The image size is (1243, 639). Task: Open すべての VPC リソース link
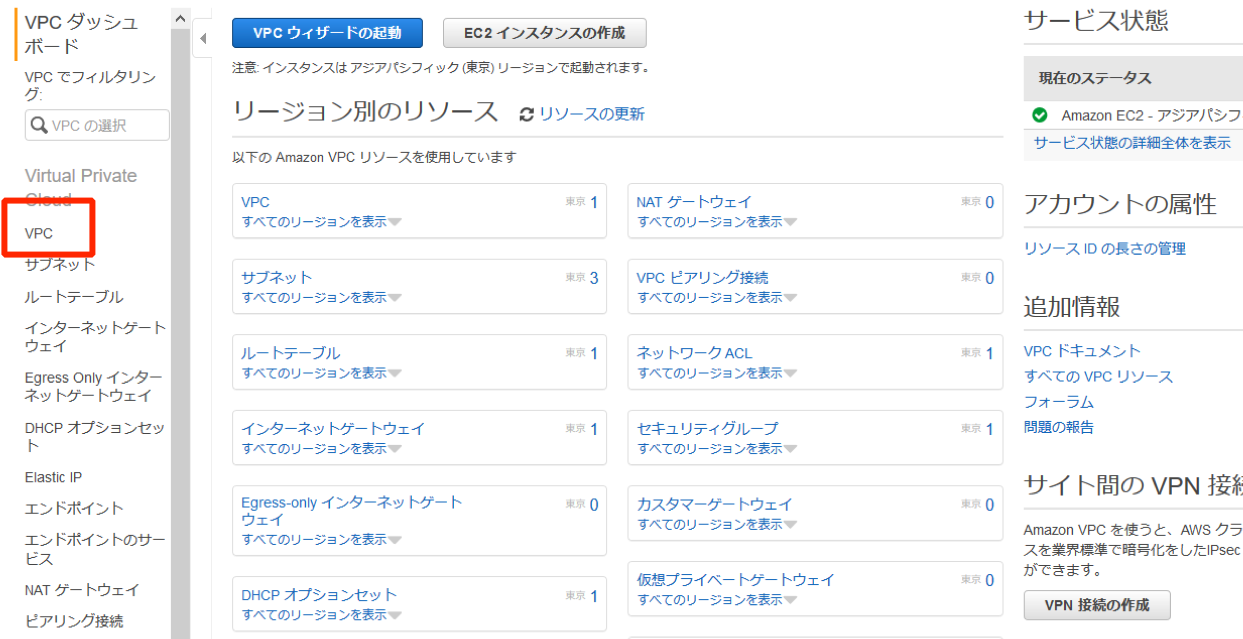1099,376
